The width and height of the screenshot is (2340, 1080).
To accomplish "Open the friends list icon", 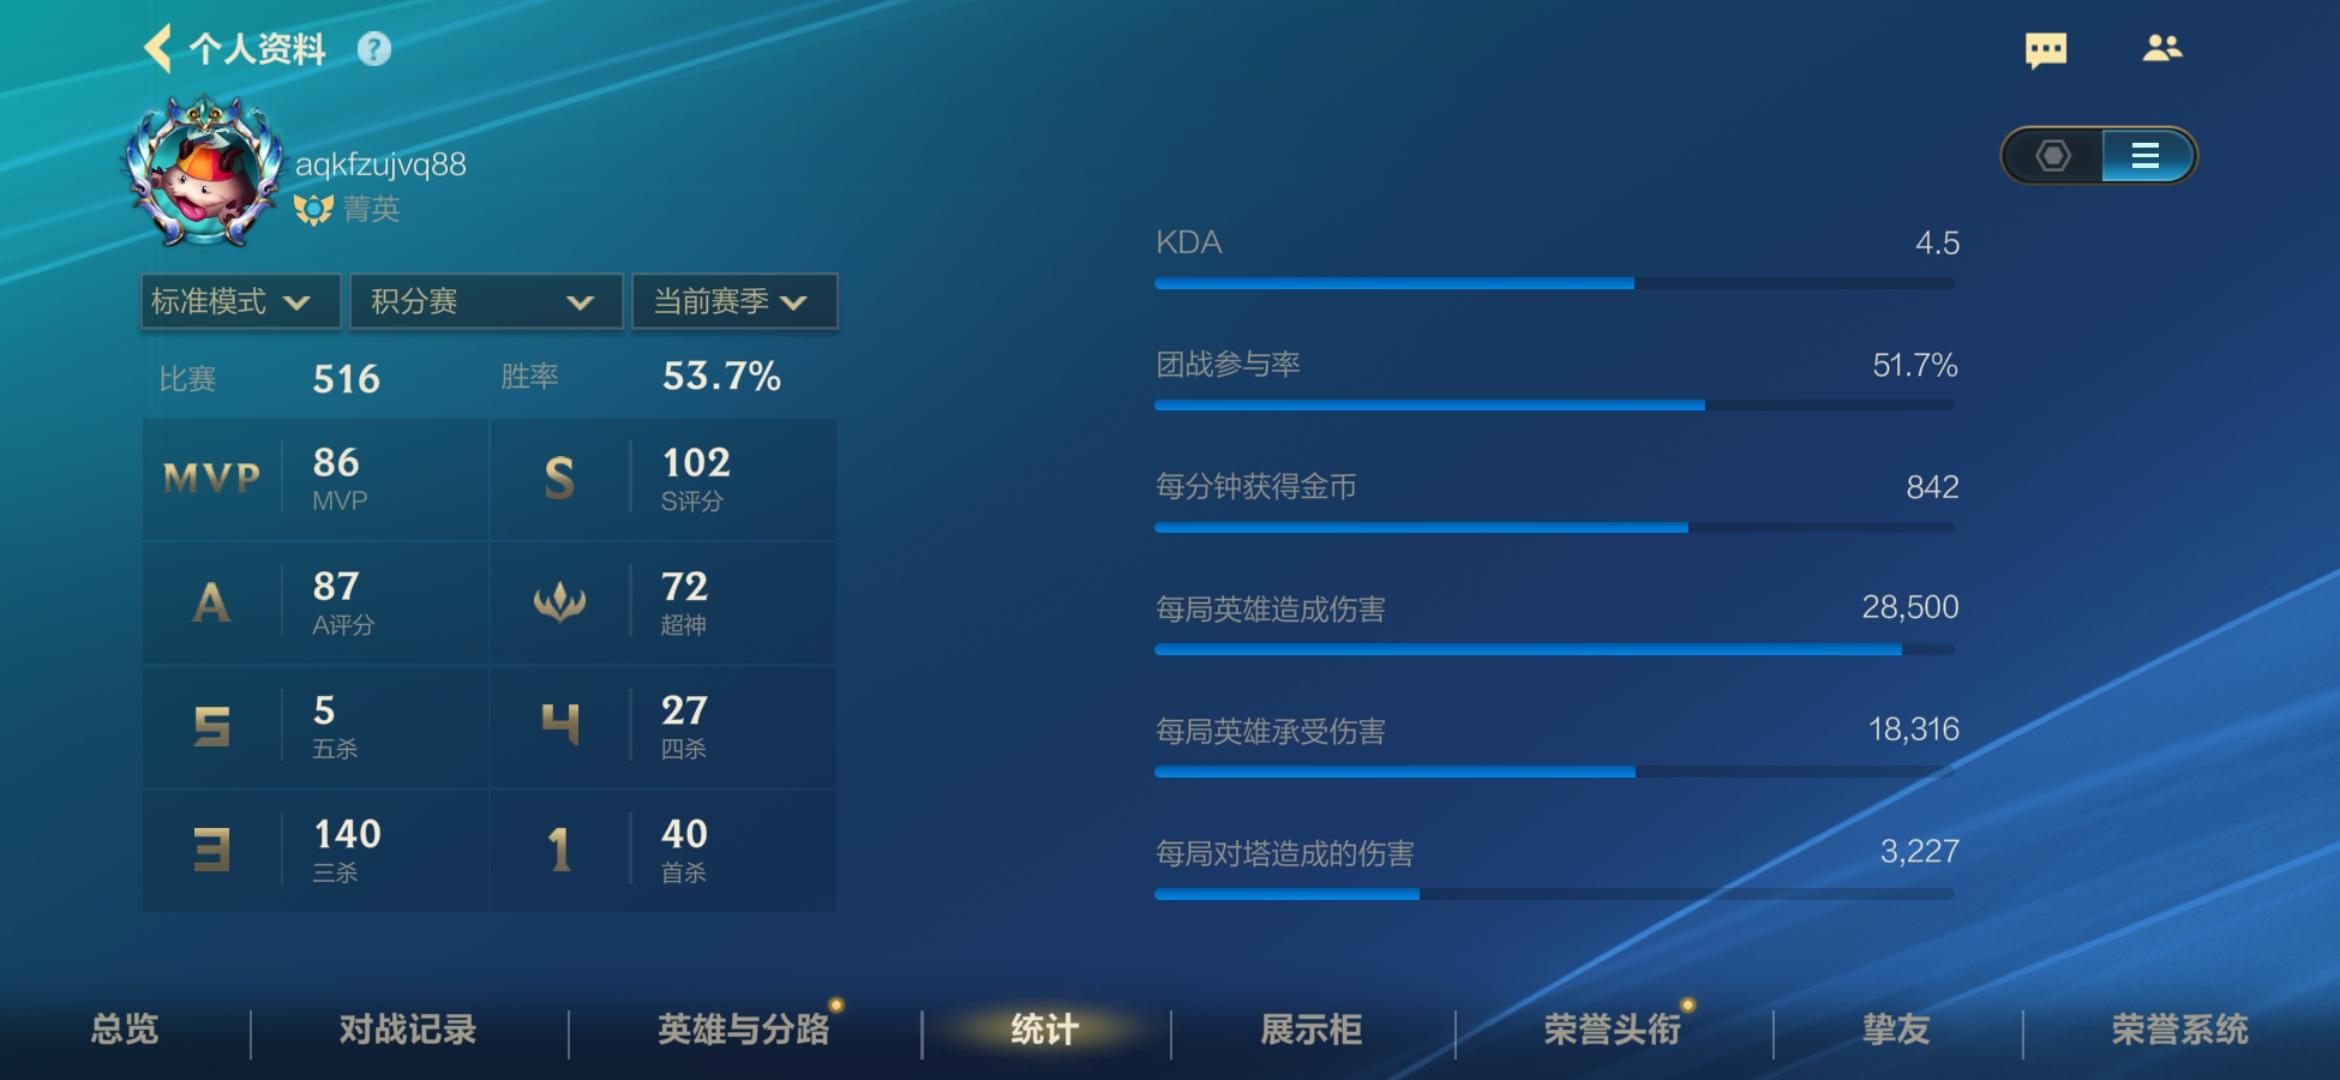I will [2161, 48].
